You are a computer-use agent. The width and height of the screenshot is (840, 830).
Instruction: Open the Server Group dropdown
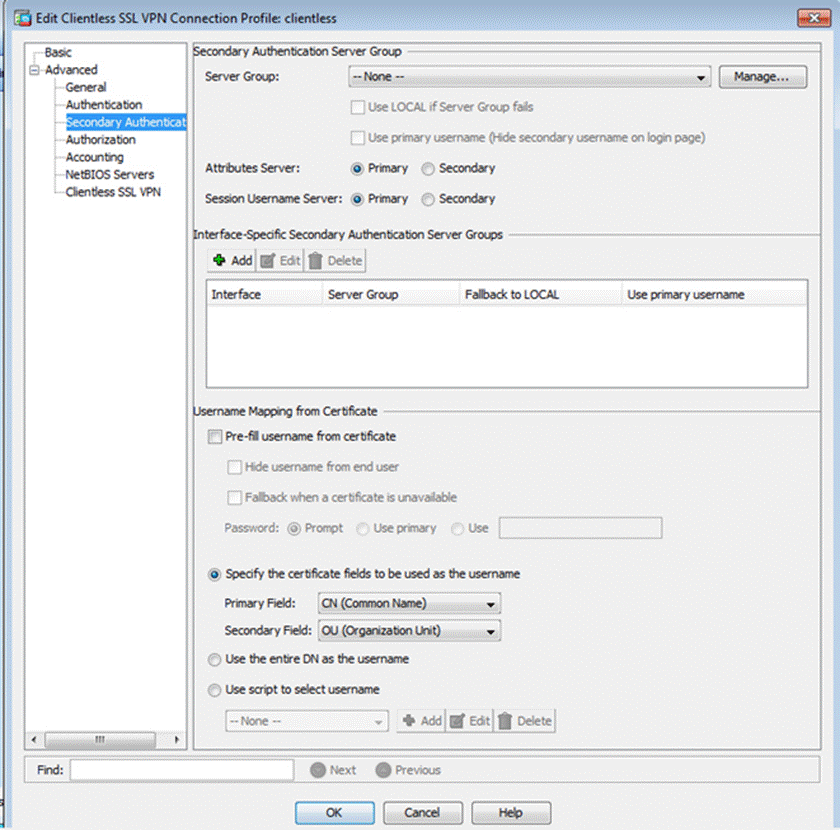(x=702, y=78)
